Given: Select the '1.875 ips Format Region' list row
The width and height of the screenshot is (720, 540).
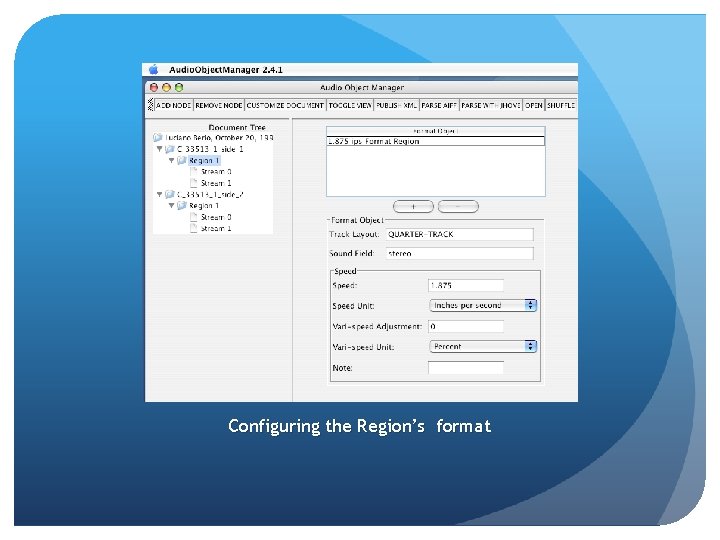Looking at the screenshot, I should (436, 141).
